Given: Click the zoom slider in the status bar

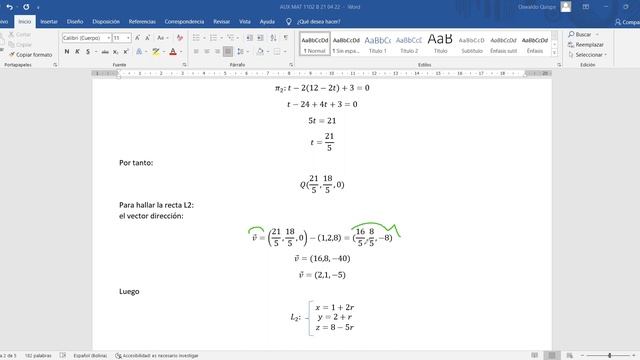Looking at the screenshot, I should coord(609,356).
